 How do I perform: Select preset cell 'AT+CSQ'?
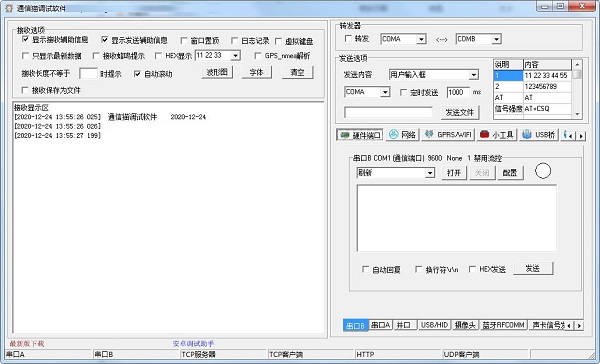point(547,109)
